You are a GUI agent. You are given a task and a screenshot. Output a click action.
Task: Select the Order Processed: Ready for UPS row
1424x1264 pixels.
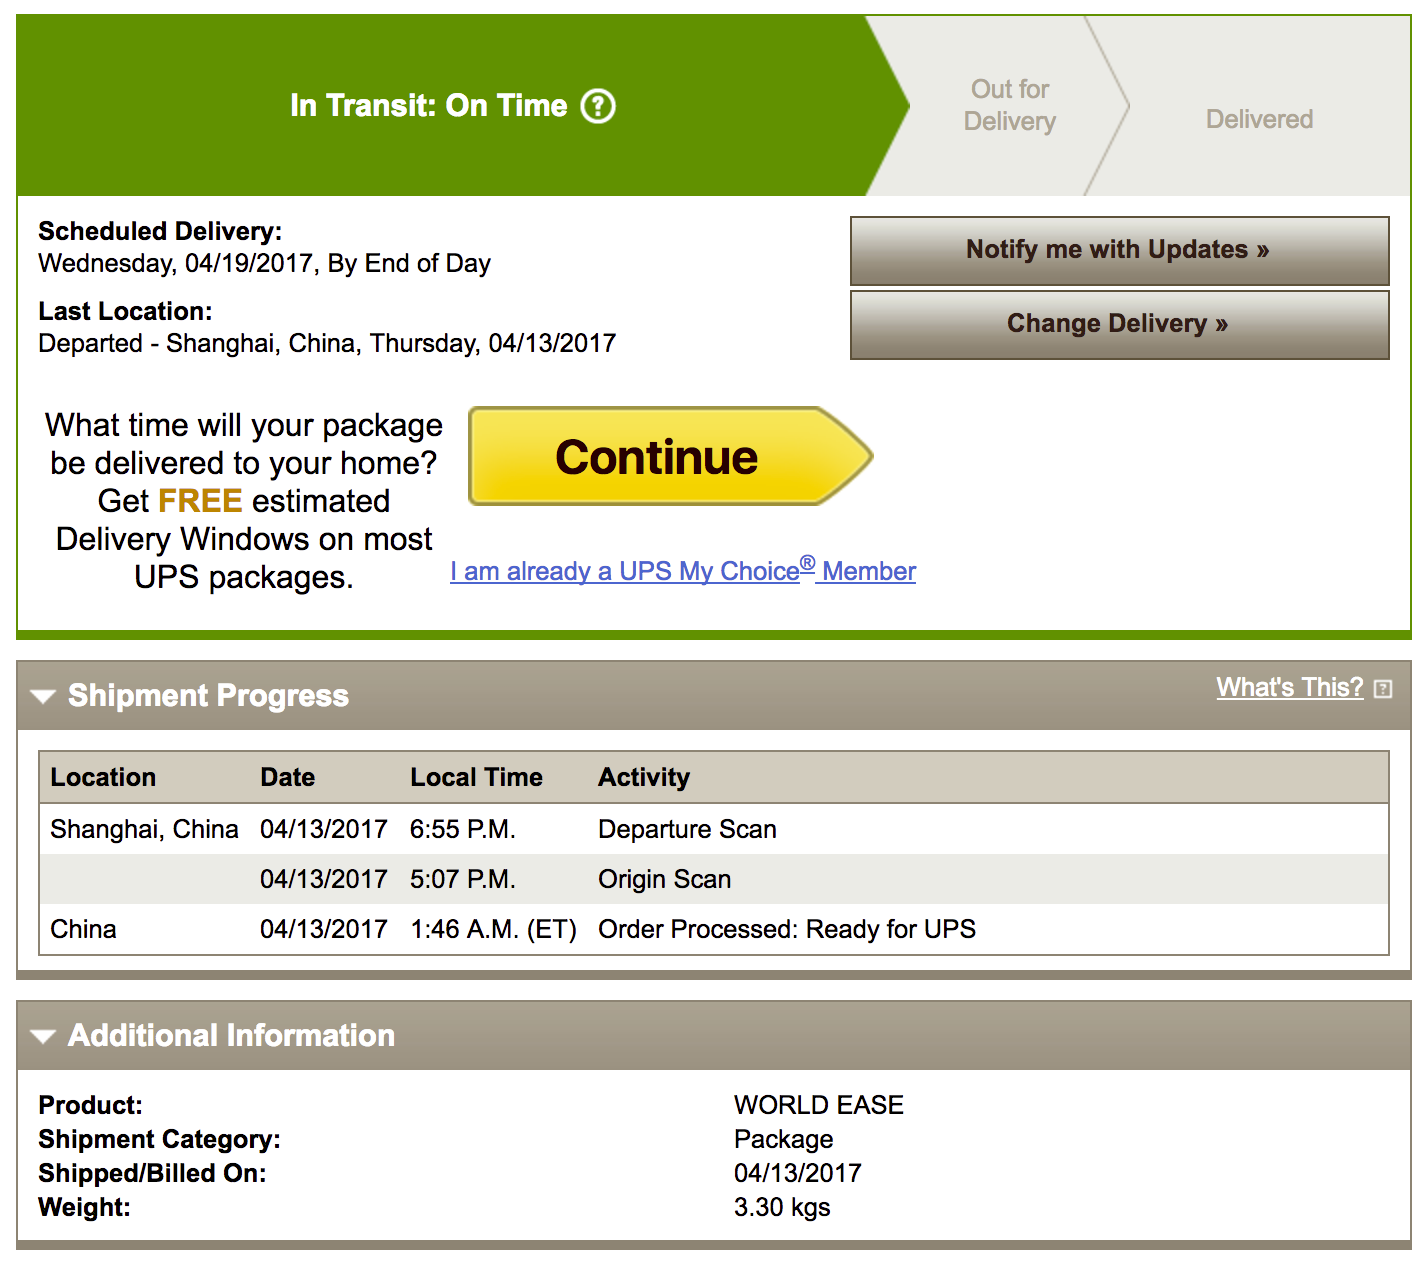tap(786, 929)
